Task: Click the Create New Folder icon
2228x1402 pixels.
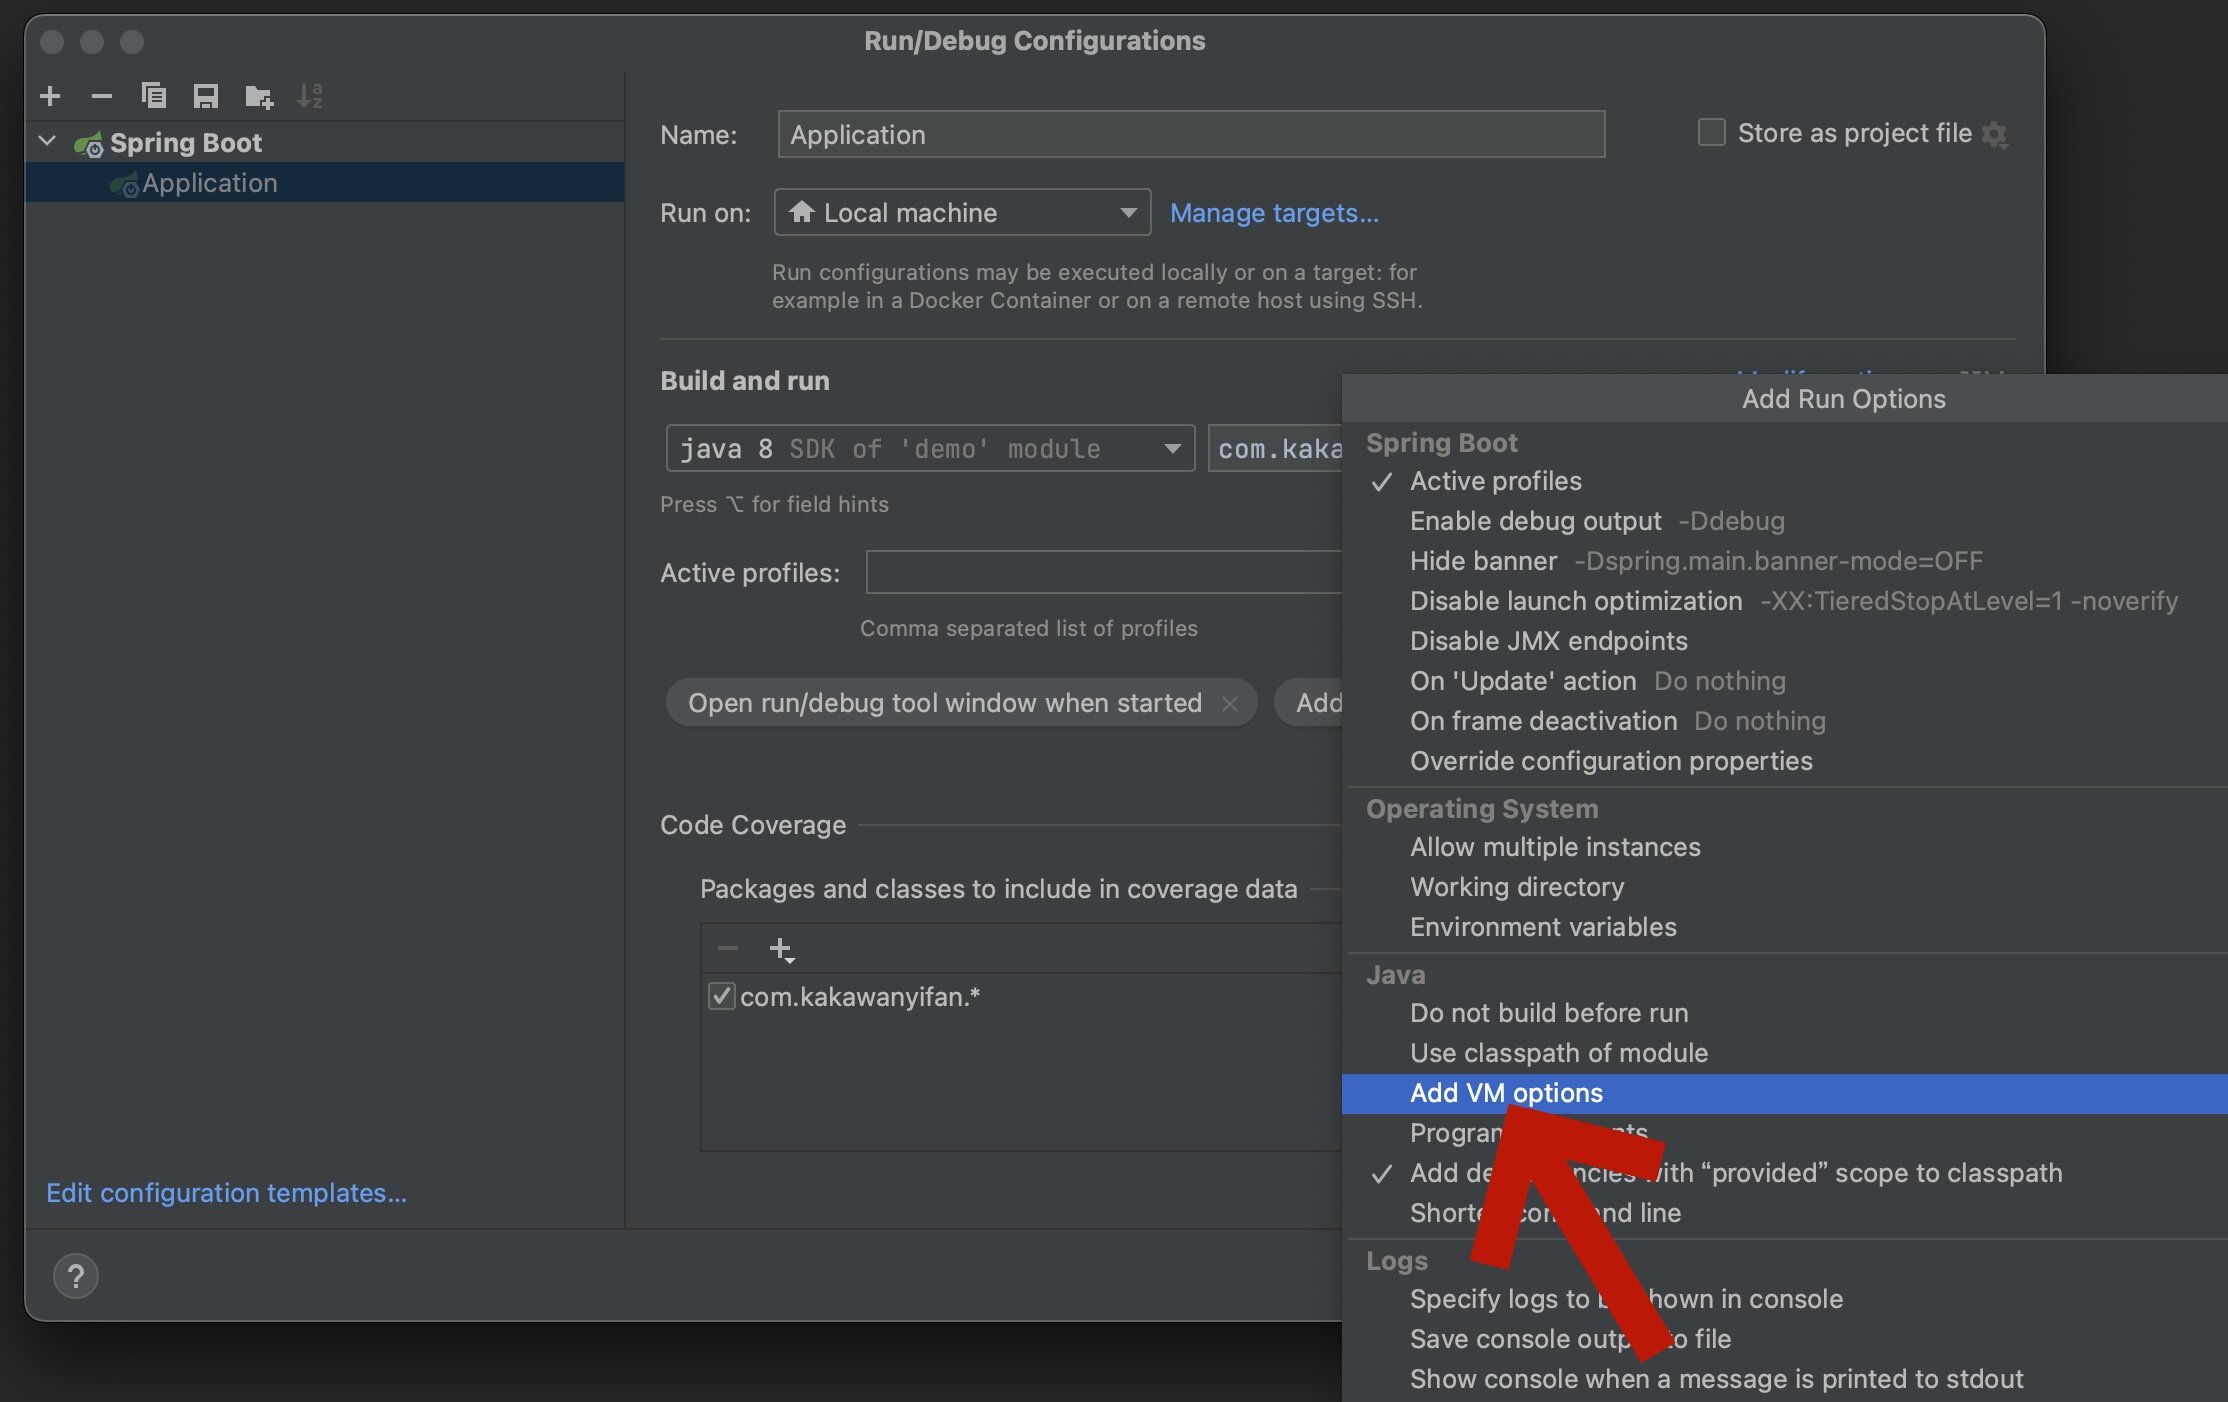Action: pyautogui.click(x=258, y=96)
